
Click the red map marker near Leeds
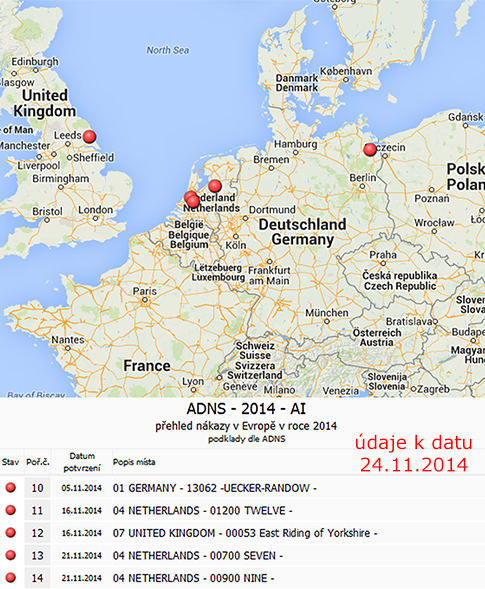(x=89, y=136)
